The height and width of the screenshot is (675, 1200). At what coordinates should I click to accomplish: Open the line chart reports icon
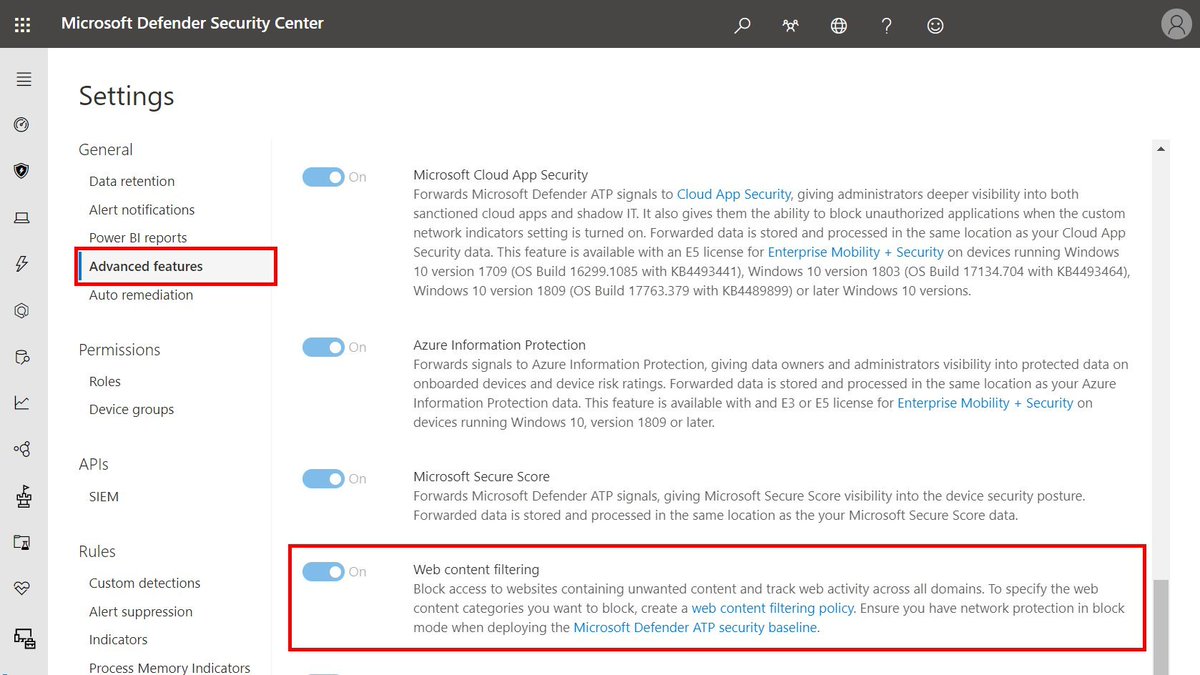(x=22, y=403)
